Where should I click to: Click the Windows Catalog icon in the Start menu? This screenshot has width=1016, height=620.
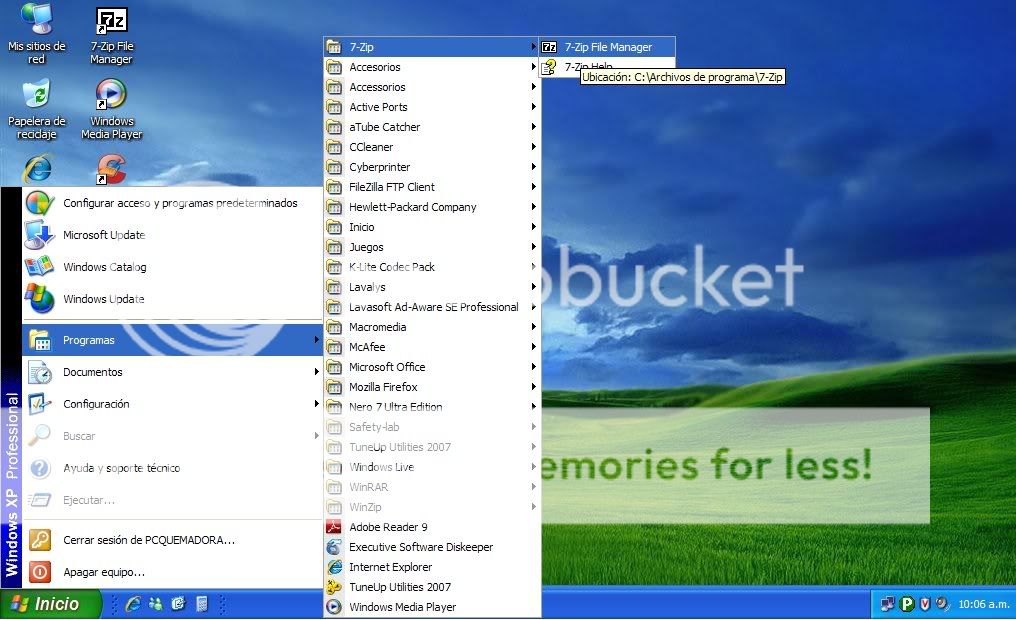pyautogui.click(x=39, y=267)
